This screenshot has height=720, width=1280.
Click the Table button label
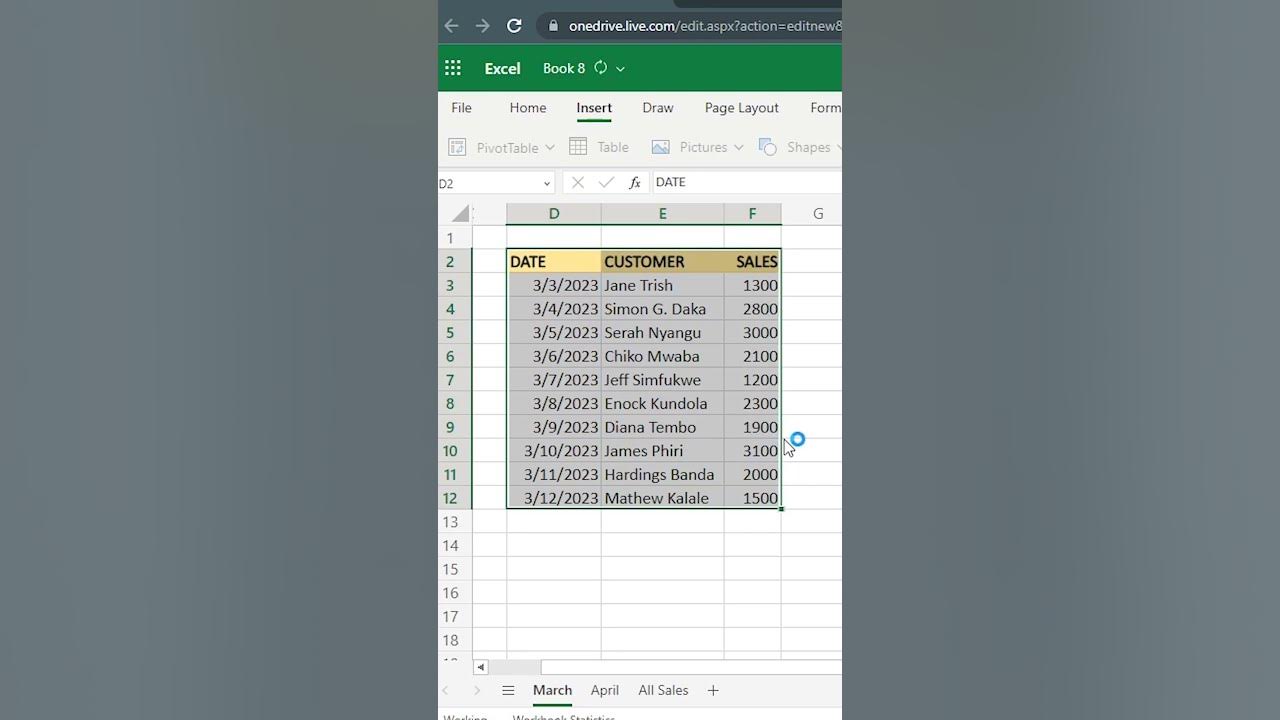tap(613, 147)
